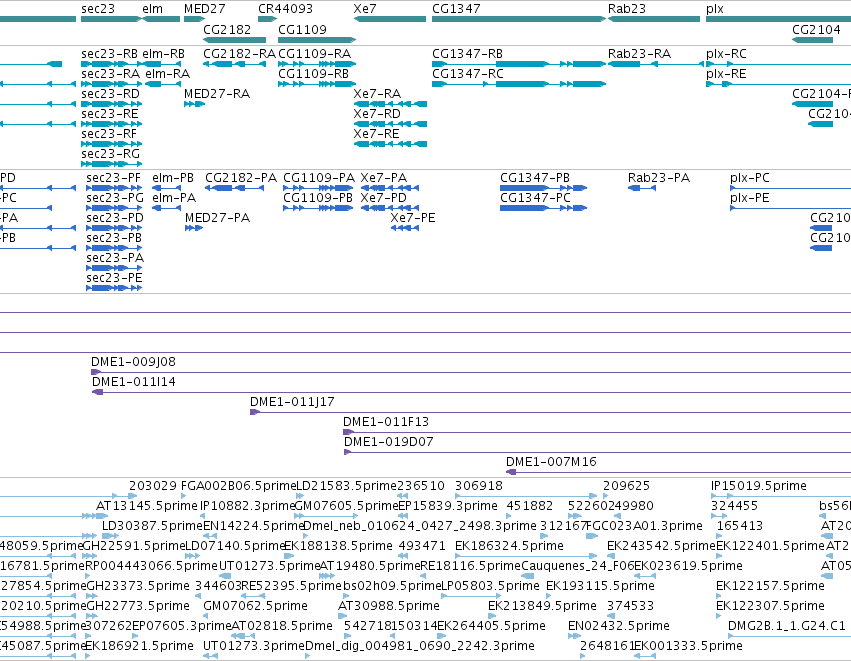Select EST FGA002B06.5prime
The width and height of the screenshot is (851, 661).
click(184, 496)
